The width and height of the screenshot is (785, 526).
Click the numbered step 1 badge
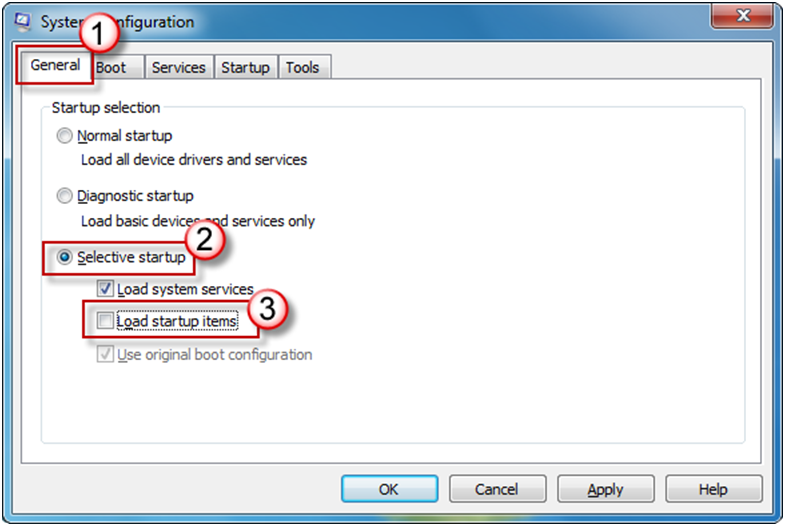(x=98, y=32)
